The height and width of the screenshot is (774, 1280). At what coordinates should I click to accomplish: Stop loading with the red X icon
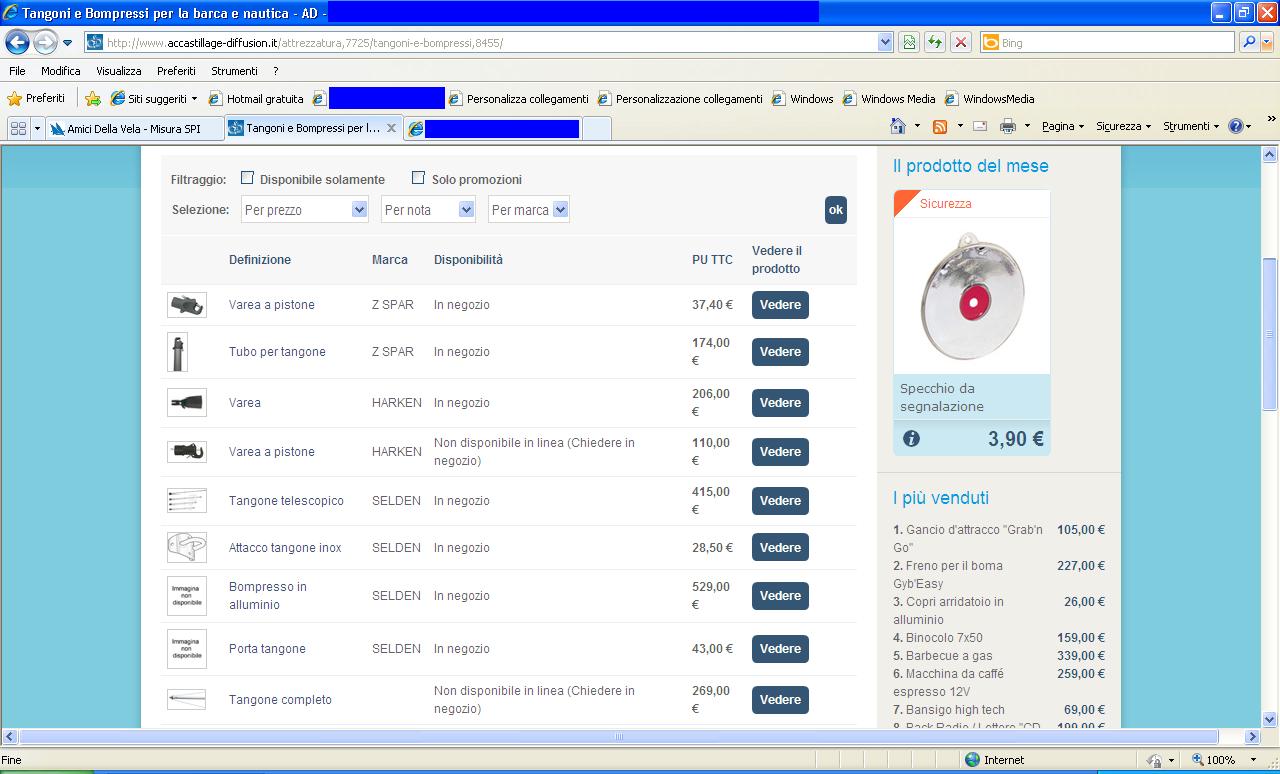coord(961,42)
